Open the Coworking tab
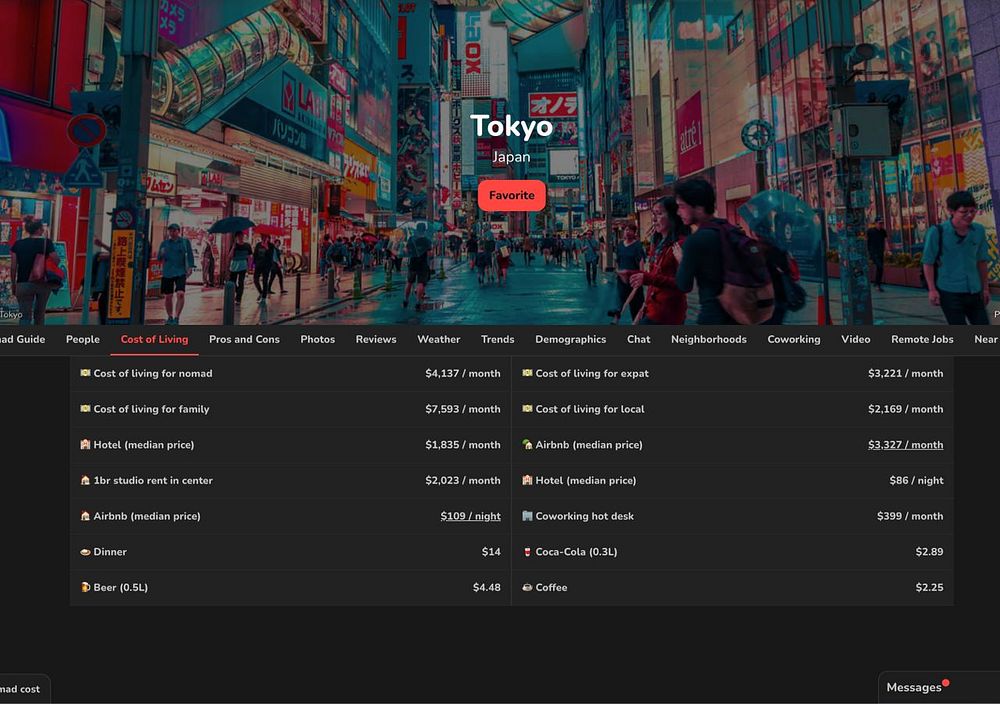Image resolution: width=1000 pixels, height=704 pixels. point(793,339)
